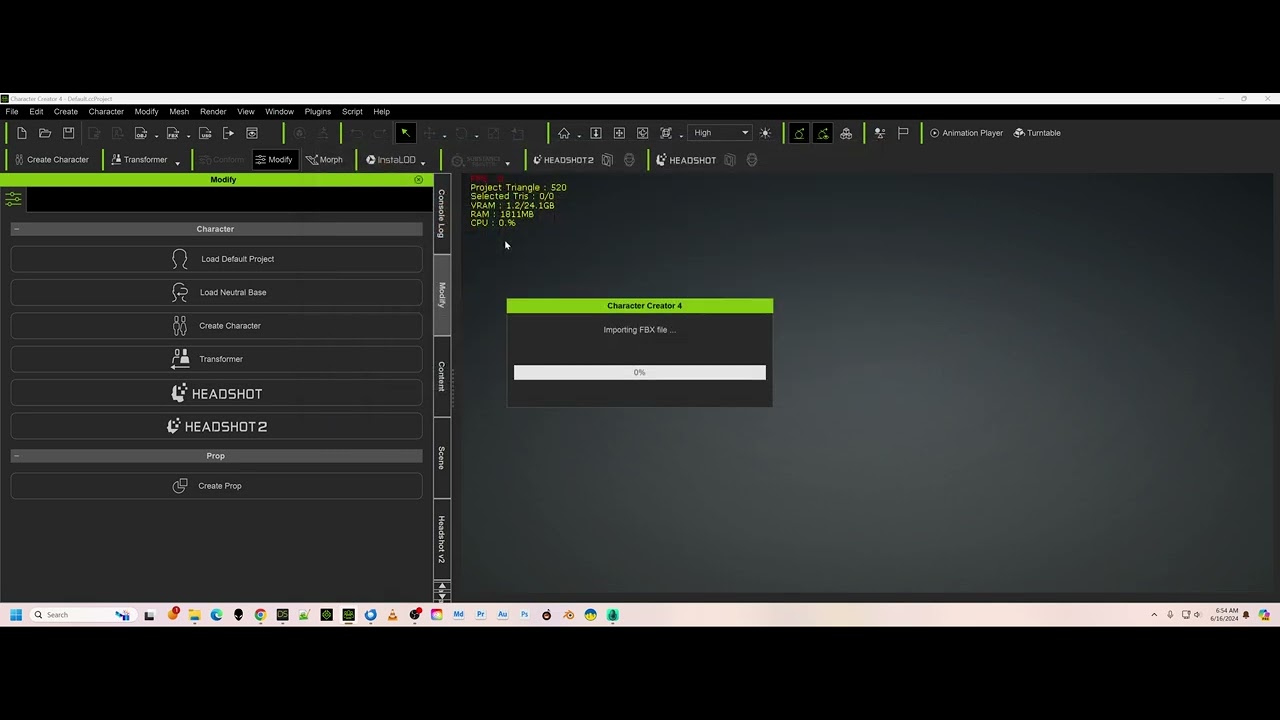Click the sun lighting icon beside High
The image size is (1280, 720).
click(x=765, y=133)
